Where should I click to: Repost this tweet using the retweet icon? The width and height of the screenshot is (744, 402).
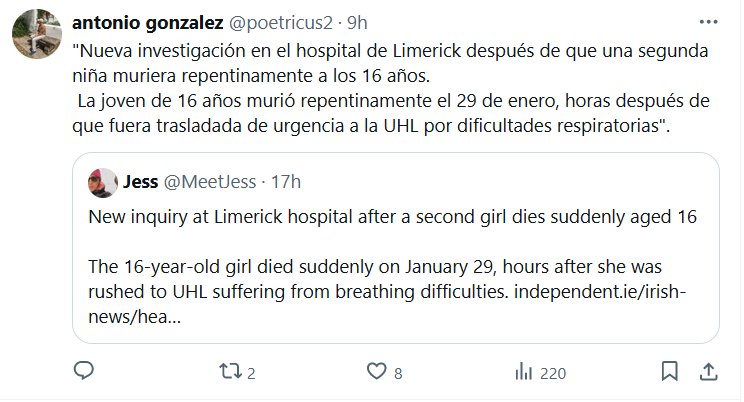tap(229, 373)
